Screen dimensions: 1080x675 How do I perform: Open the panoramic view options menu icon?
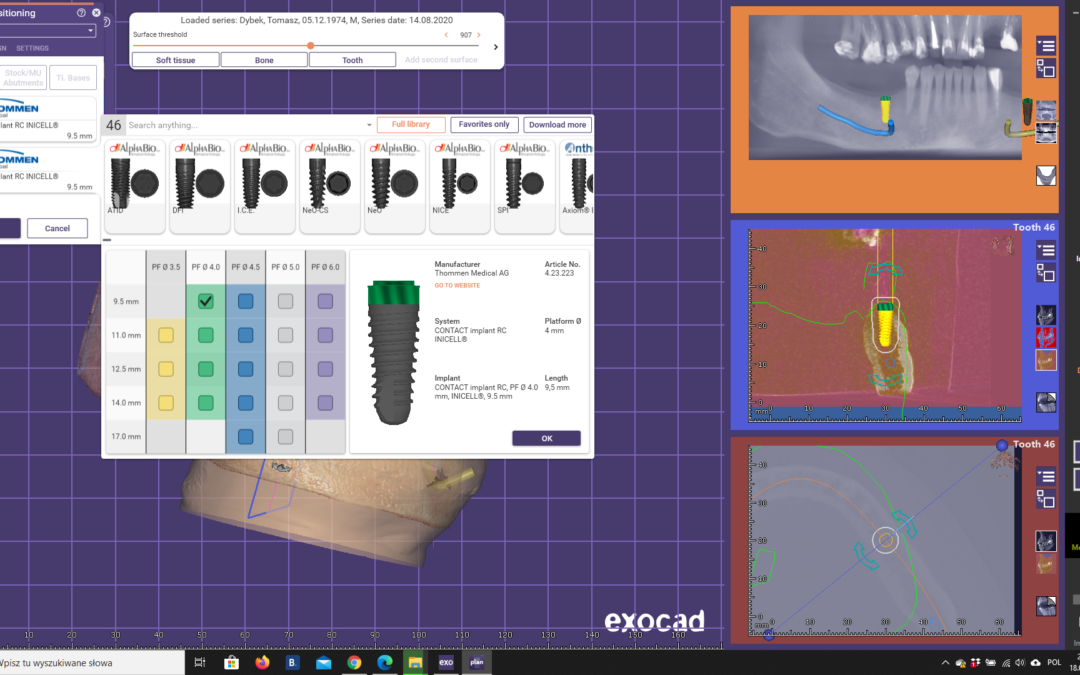click(1045, 45)
